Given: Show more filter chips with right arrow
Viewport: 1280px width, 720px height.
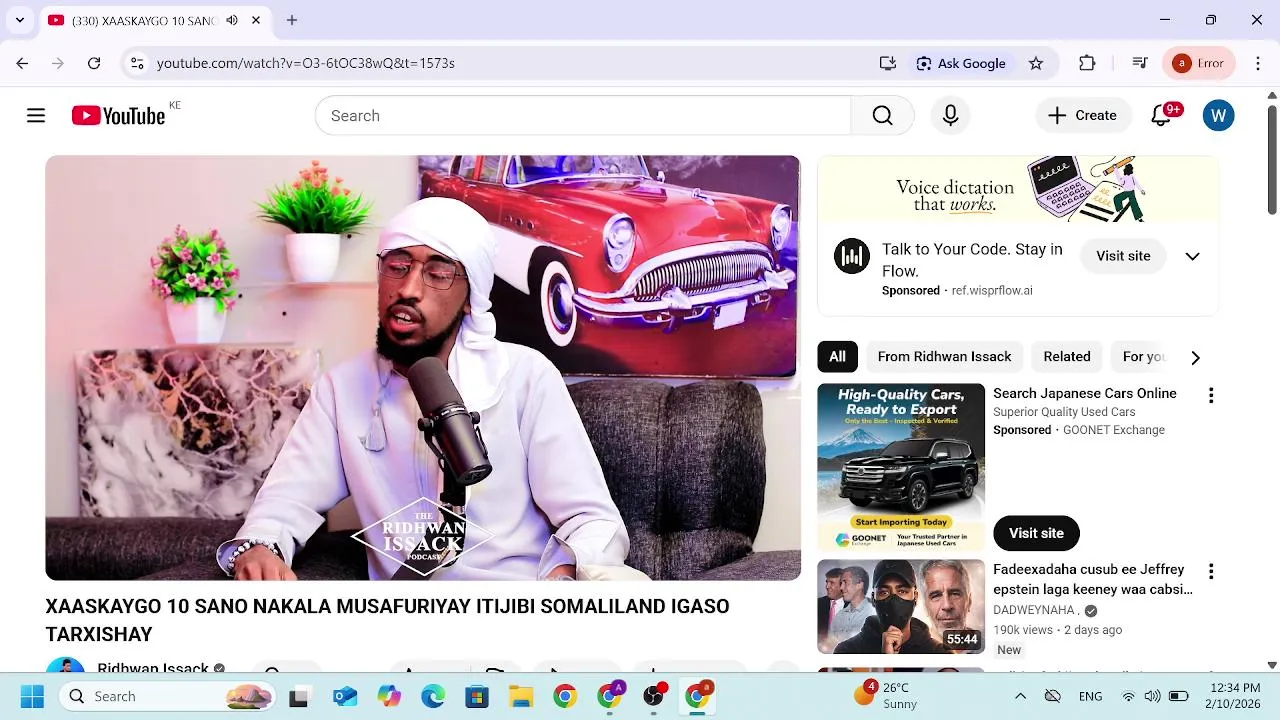Looking at the screenshot, I should point(1195,357).
